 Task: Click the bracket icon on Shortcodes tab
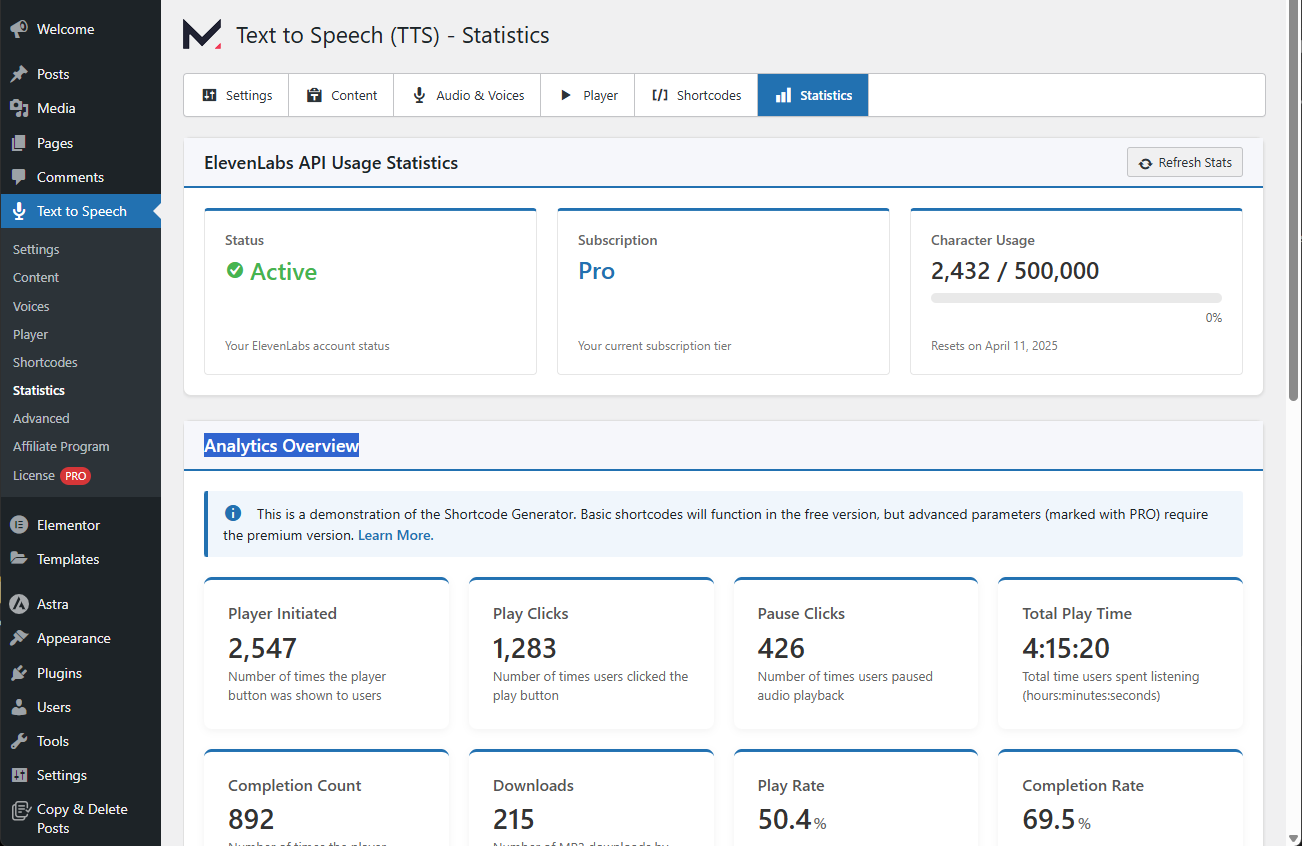pos(660,95)
